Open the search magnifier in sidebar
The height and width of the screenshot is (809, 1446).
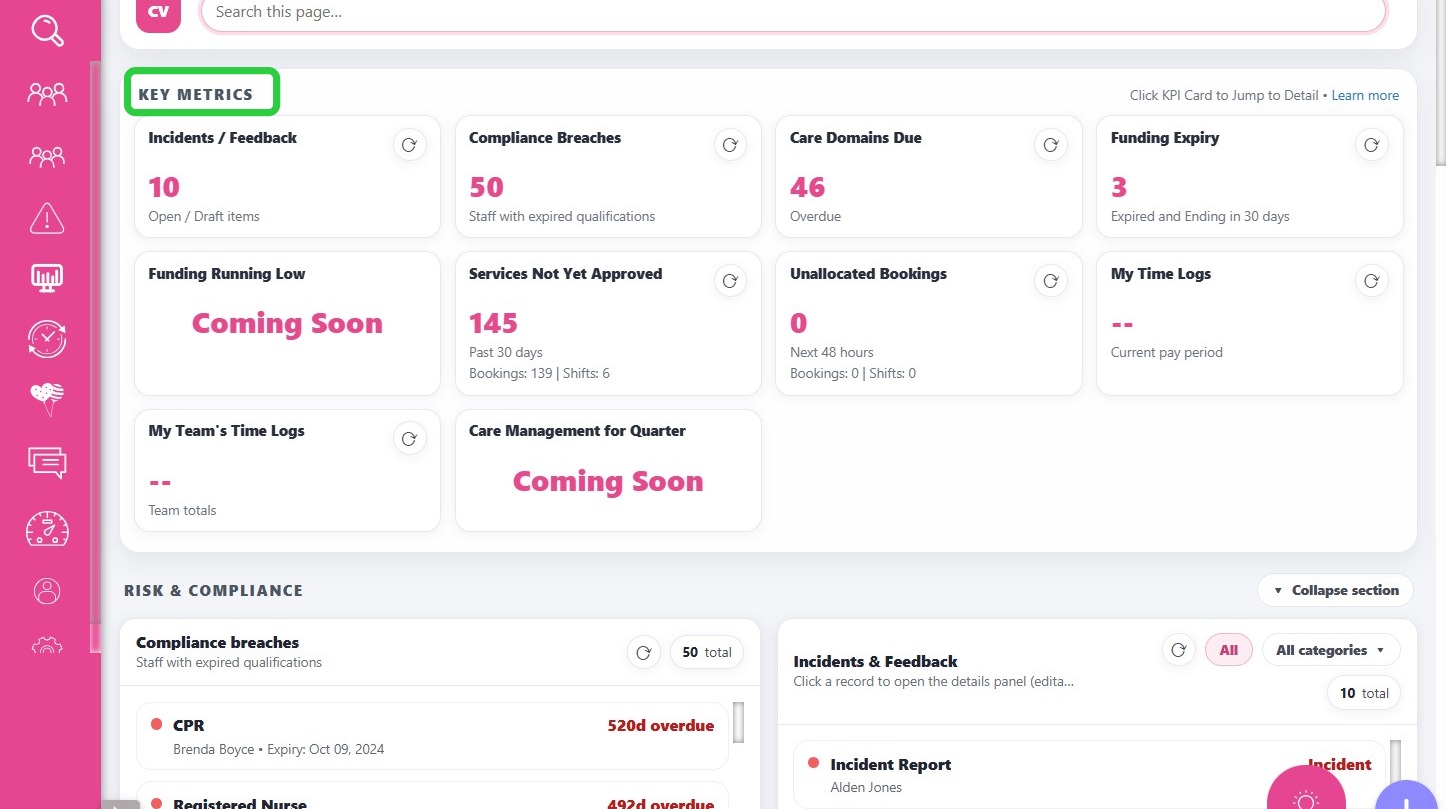[x=47, y=30]
